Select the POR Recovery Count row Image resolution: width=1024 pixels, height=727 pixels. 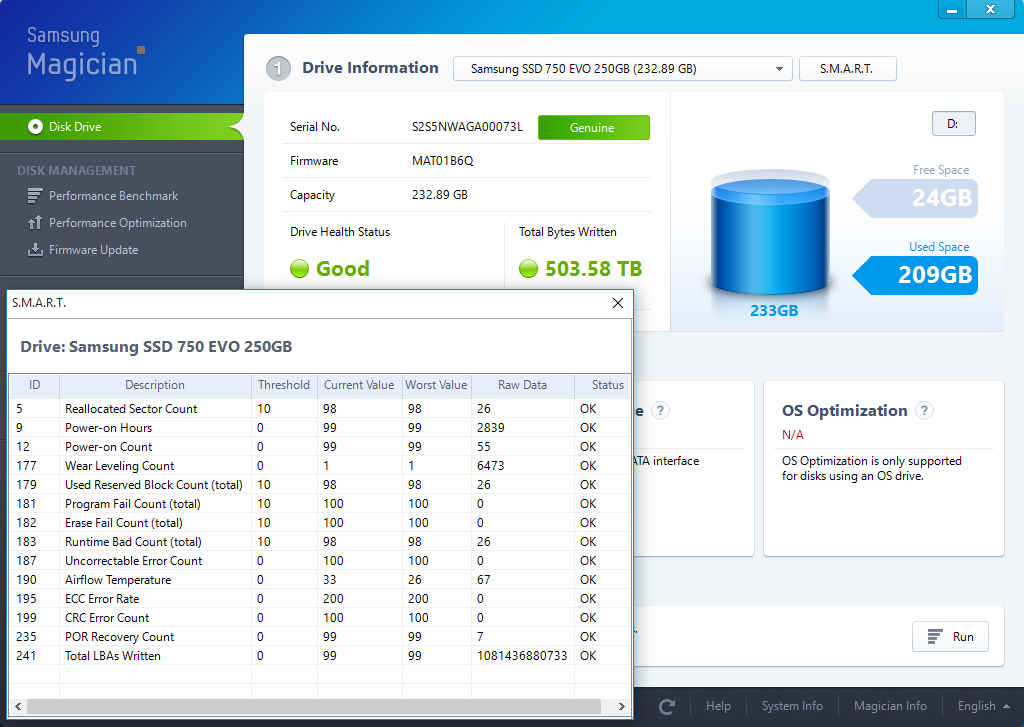coord(320,636)
